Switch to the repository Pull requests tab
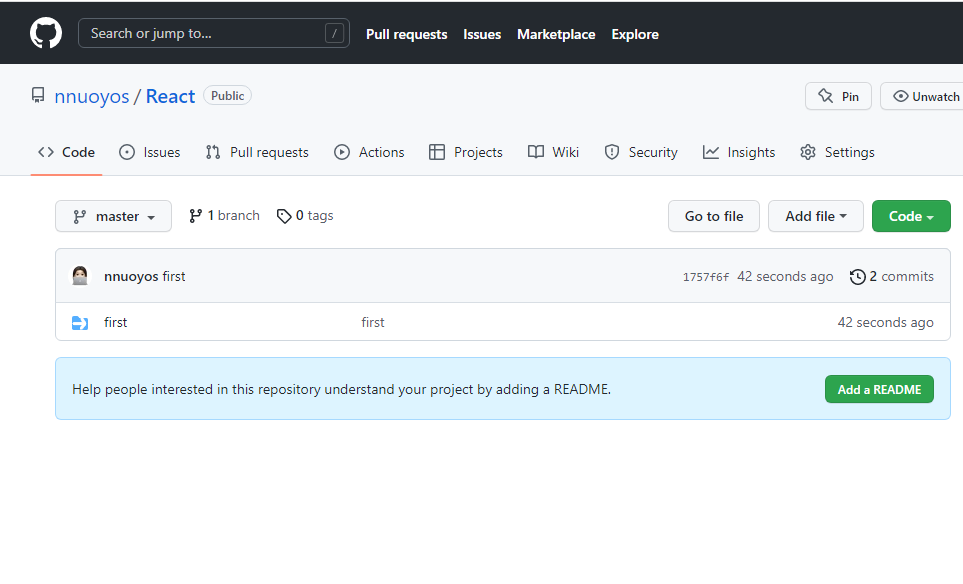Screen dimensions: 963x584 coord(257,152)
